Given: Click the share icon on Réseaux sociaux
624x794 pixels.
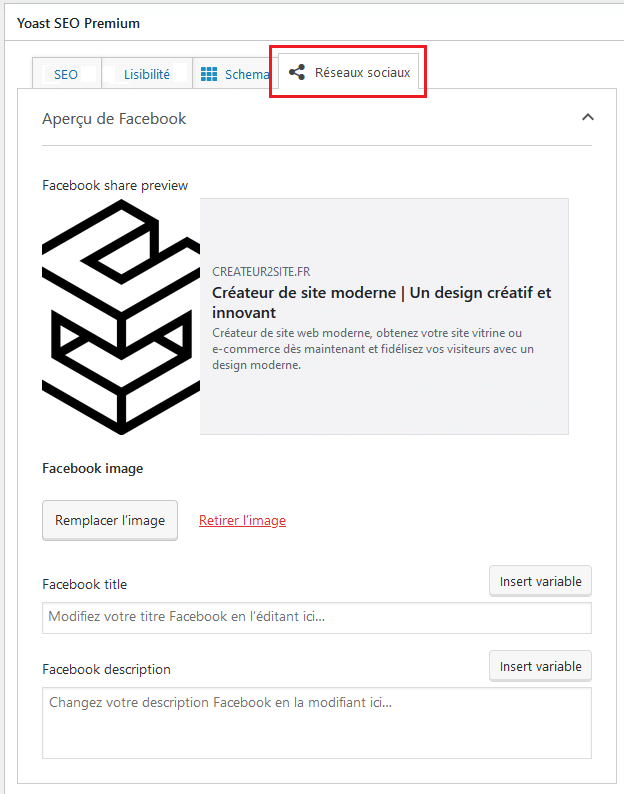Looking at the screenshot, I should coord(297,72).
